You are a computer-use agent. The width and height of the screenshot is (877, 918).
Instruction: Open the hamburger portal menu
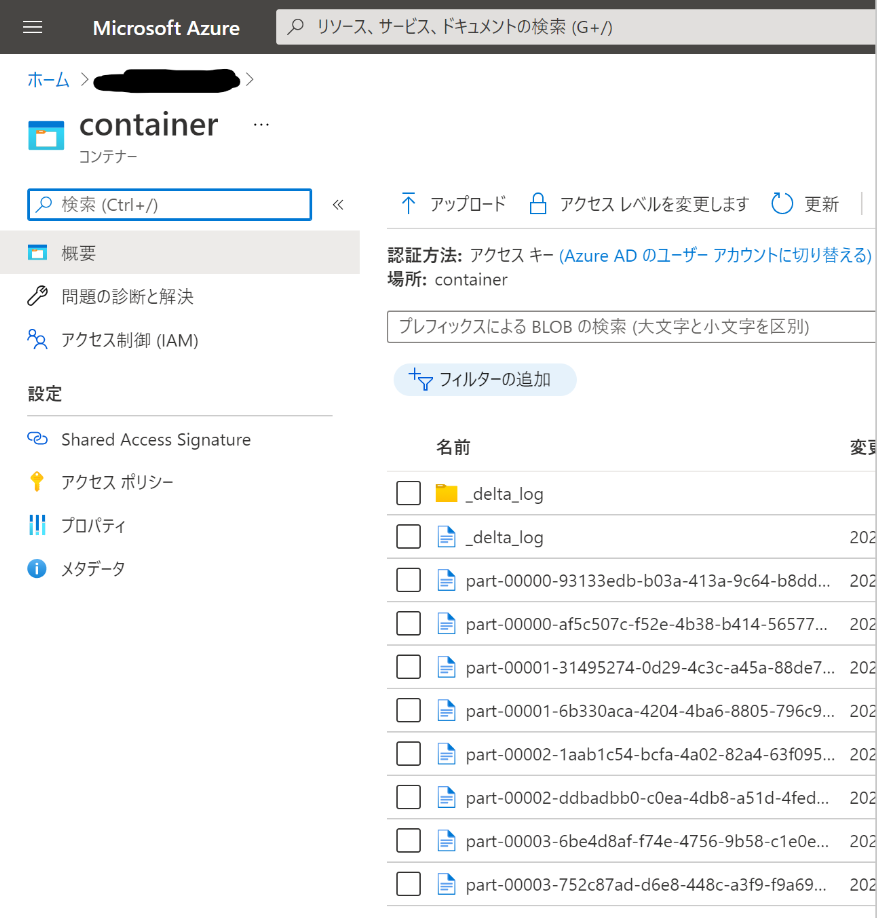[32, 27]
